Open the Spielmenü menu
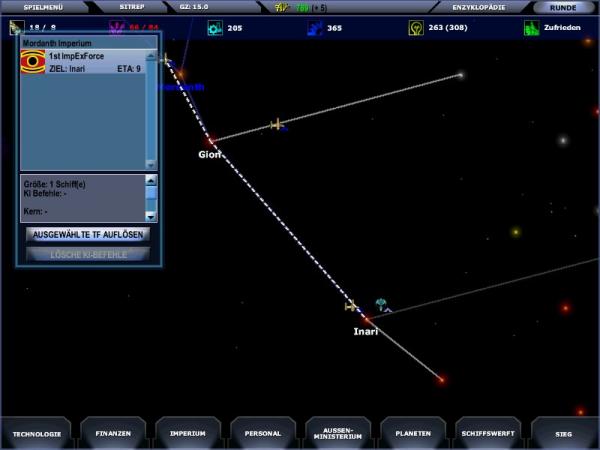 click(43, 7)
